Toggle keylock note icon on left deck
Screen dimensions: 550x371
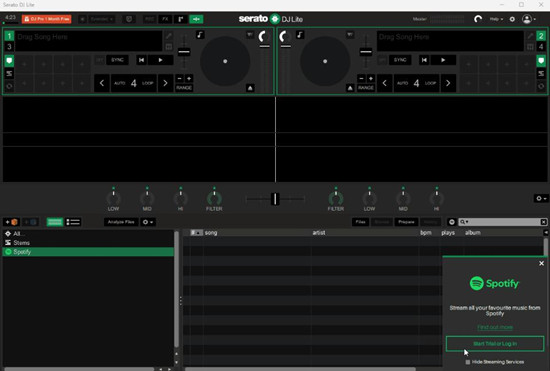coord(200,35)
